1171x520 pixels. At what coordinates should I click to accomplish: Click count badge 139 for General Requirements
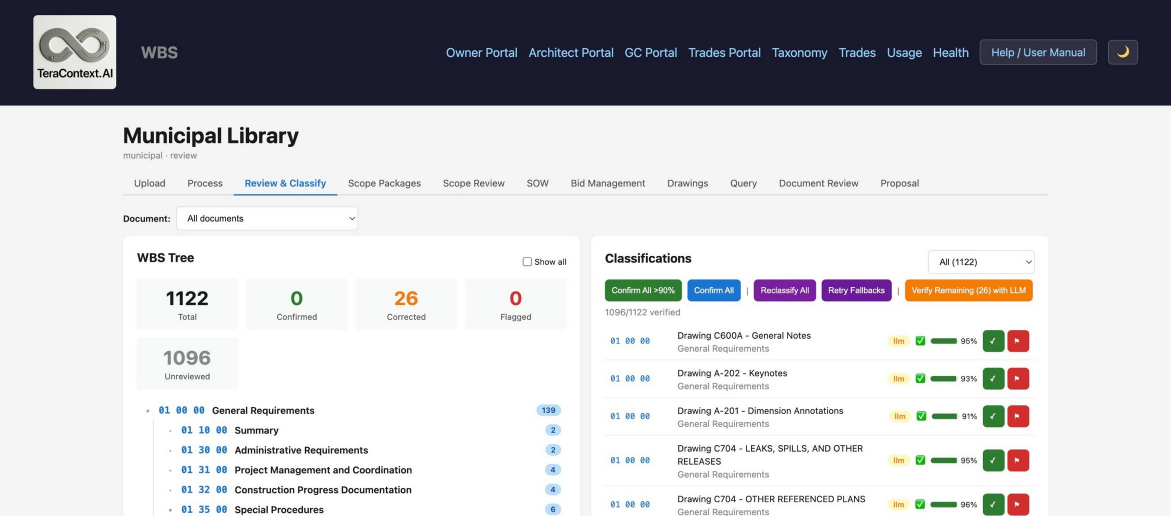(548, 410)
